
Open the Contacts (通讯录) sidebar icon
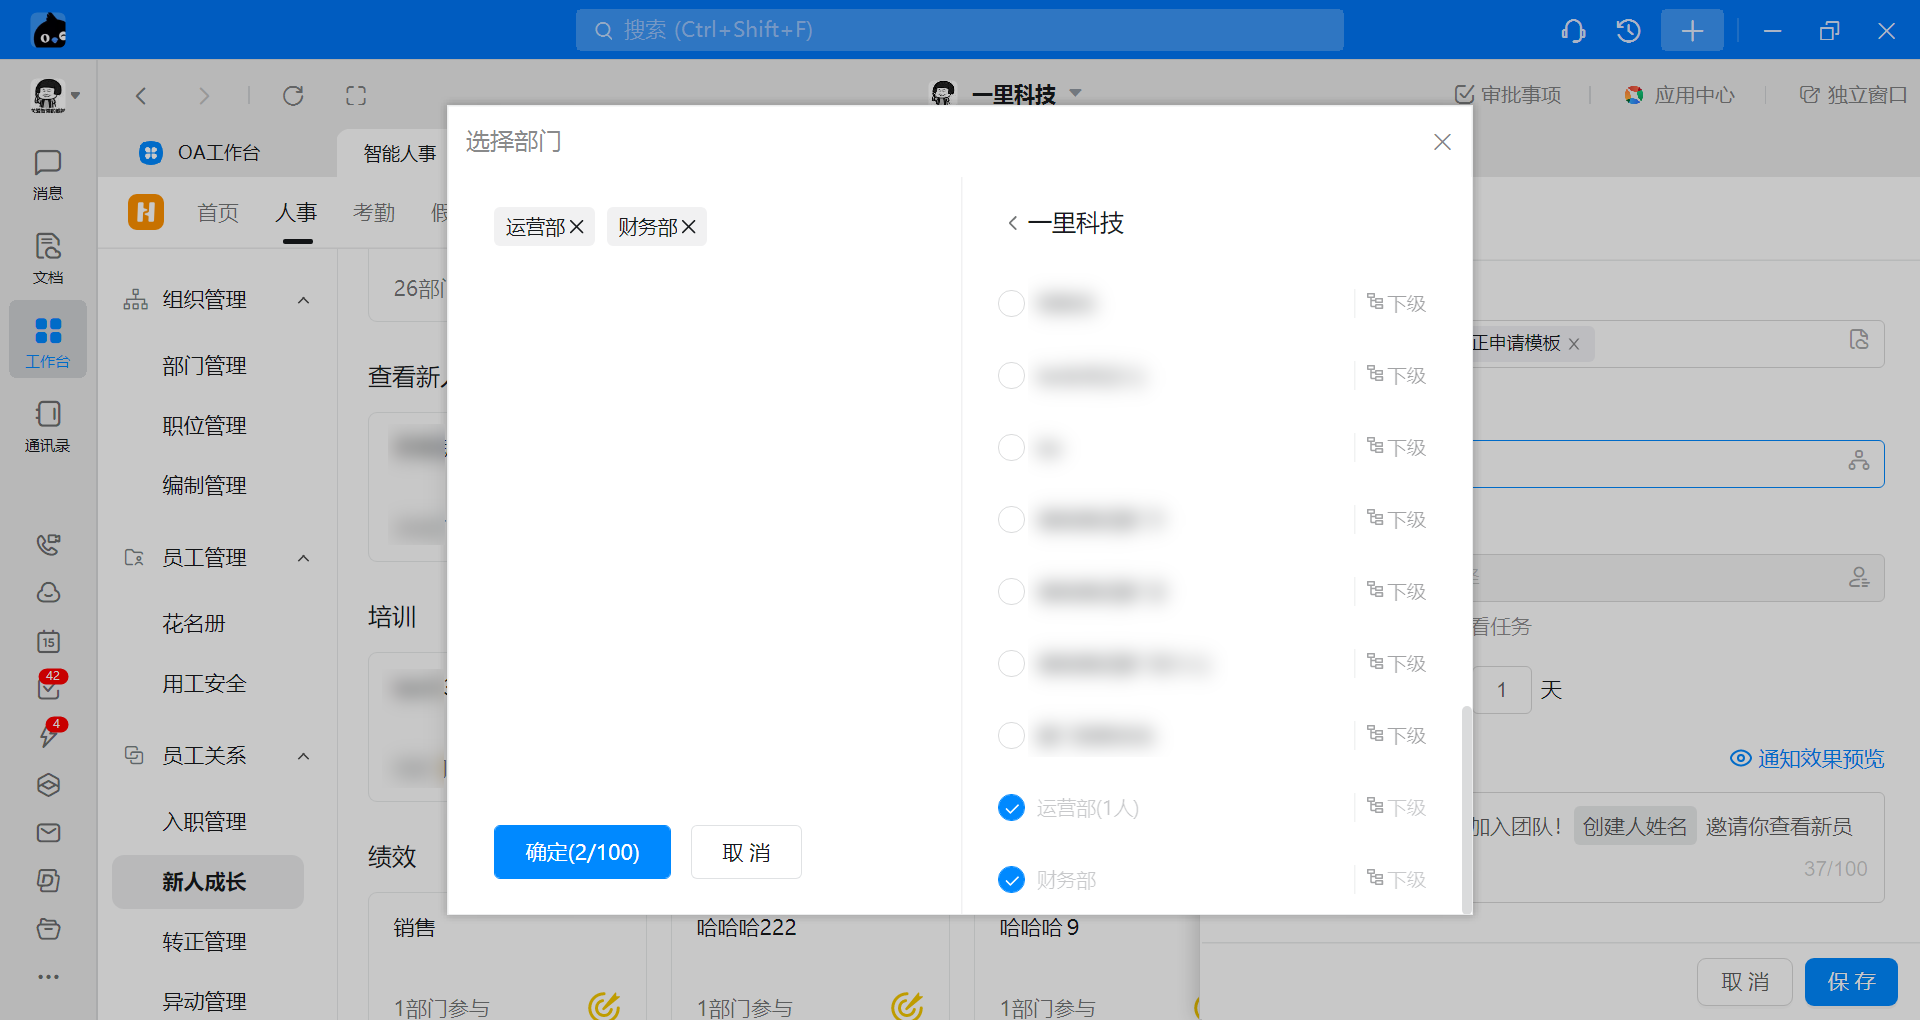point(47,426)
